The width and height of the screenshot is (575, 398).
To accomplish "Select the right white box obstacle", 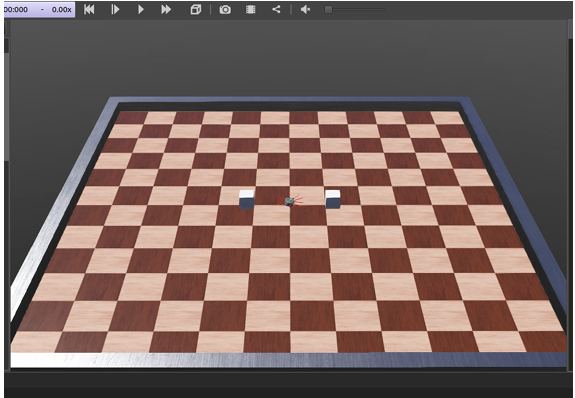I will (x=333, y=199).
